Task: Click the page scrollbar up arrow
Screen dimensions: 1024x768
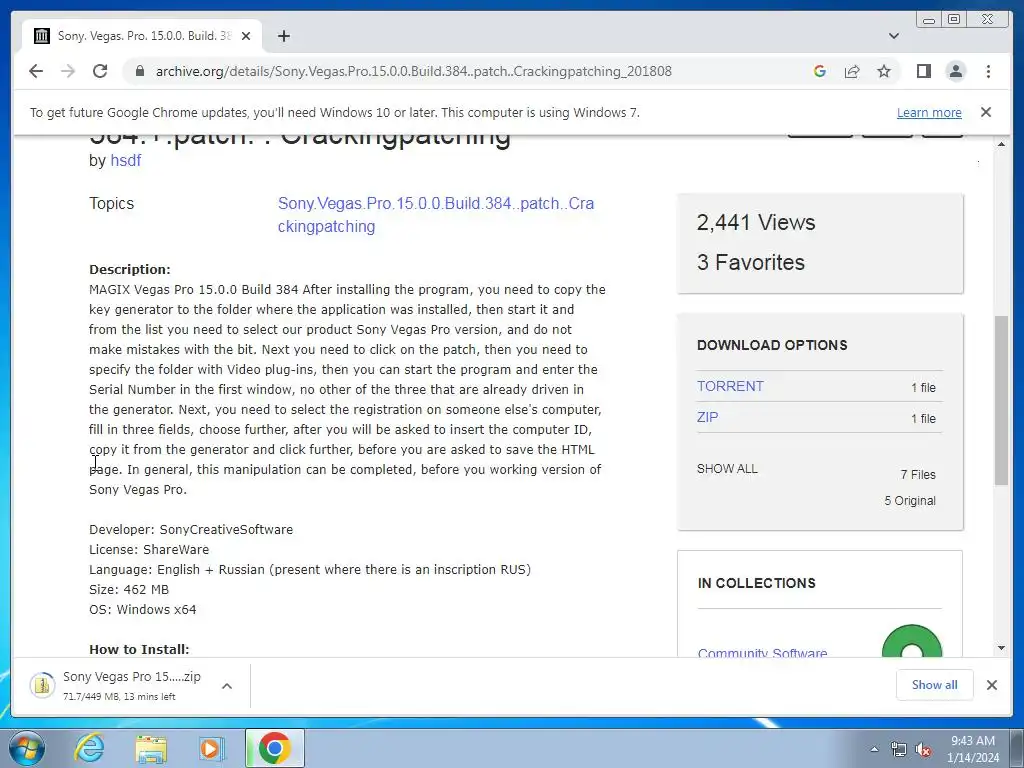Action: click(1001, 144)
